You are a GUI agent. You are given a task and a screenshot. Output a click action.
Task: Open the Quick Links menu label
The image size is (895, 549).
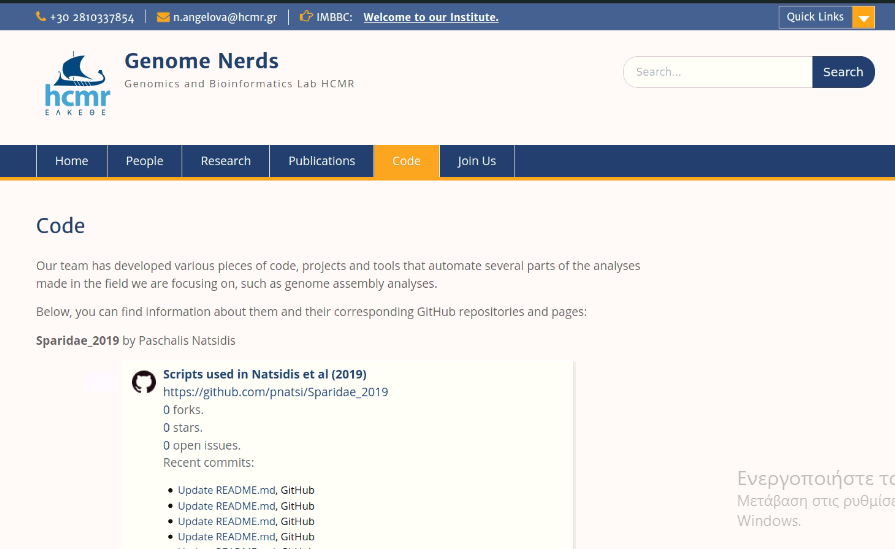815,17
